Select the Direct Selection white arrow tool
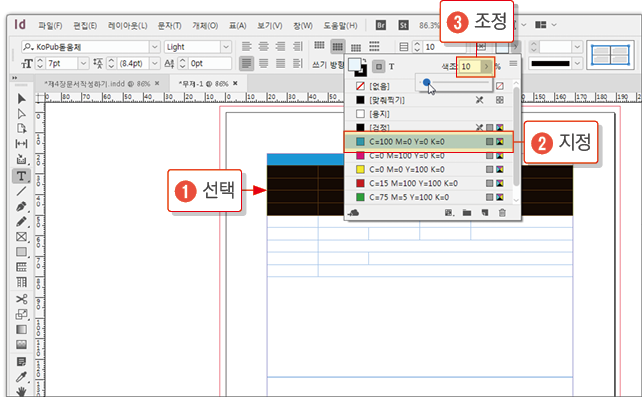This screenshot has width=642, height=397. tap(21, 114)
